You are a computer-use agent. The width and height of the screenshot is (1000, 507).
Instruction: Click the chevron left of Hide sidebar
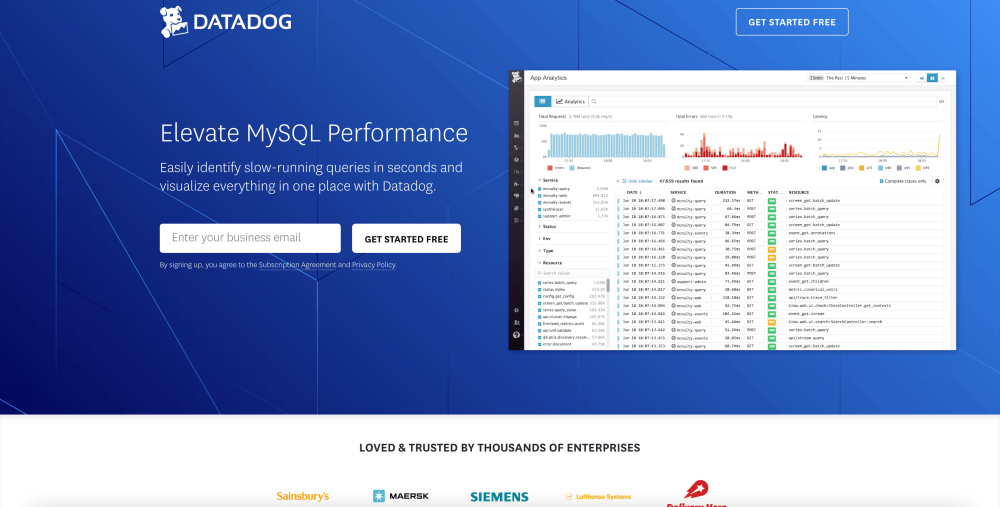pos(618,181)
